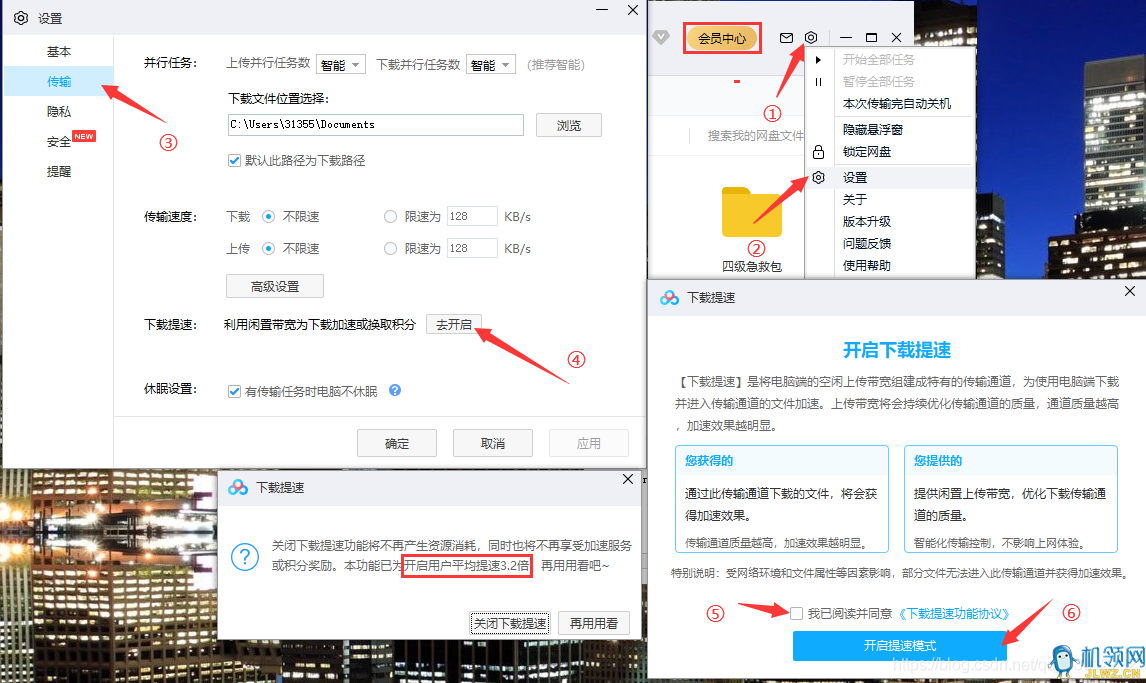Open the mail icon in Baidu Netdisk titlebar
This screenshot has width=1146, height=683.
[x=786, y=38]
